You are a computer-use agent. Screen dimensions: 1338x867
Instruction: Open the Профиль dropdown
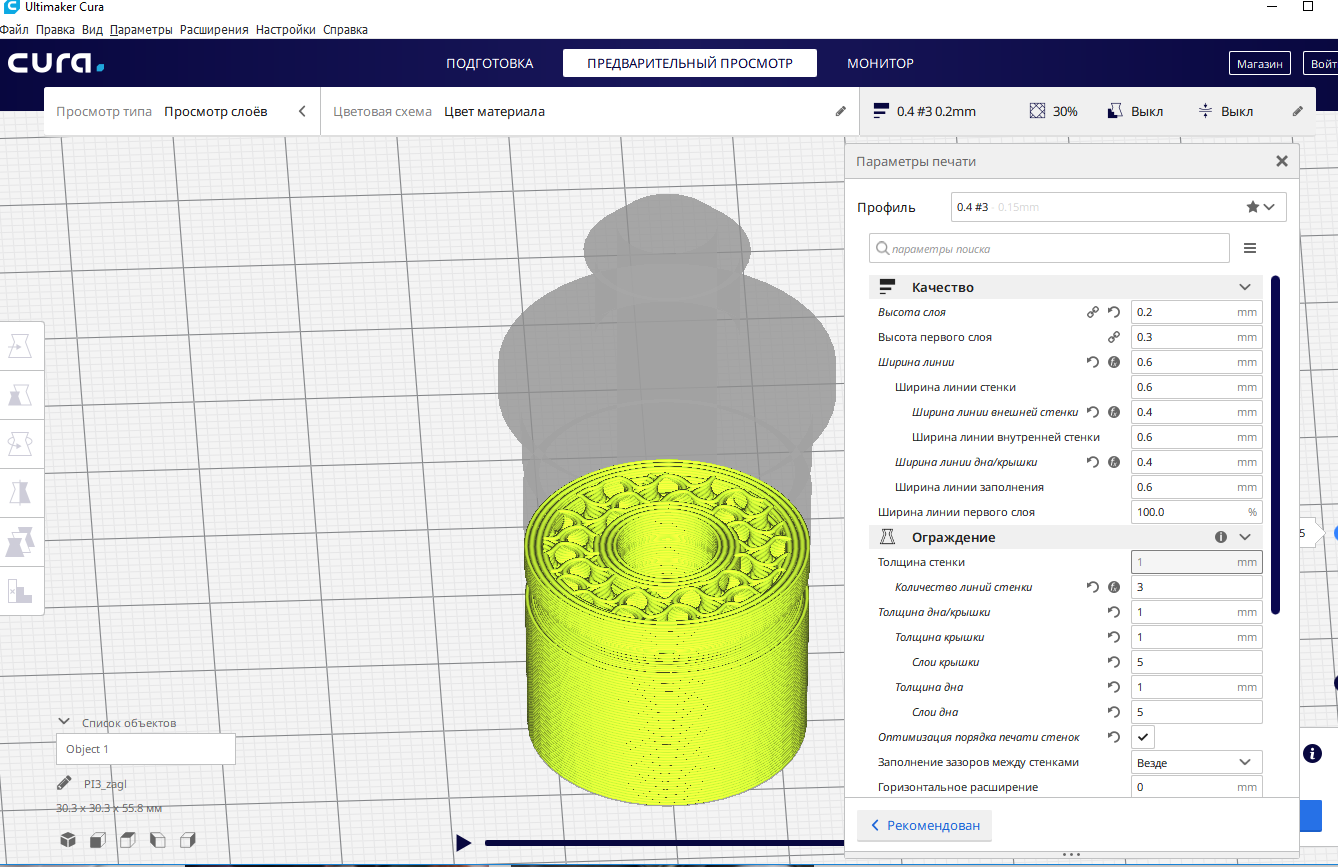[1117, 207]
